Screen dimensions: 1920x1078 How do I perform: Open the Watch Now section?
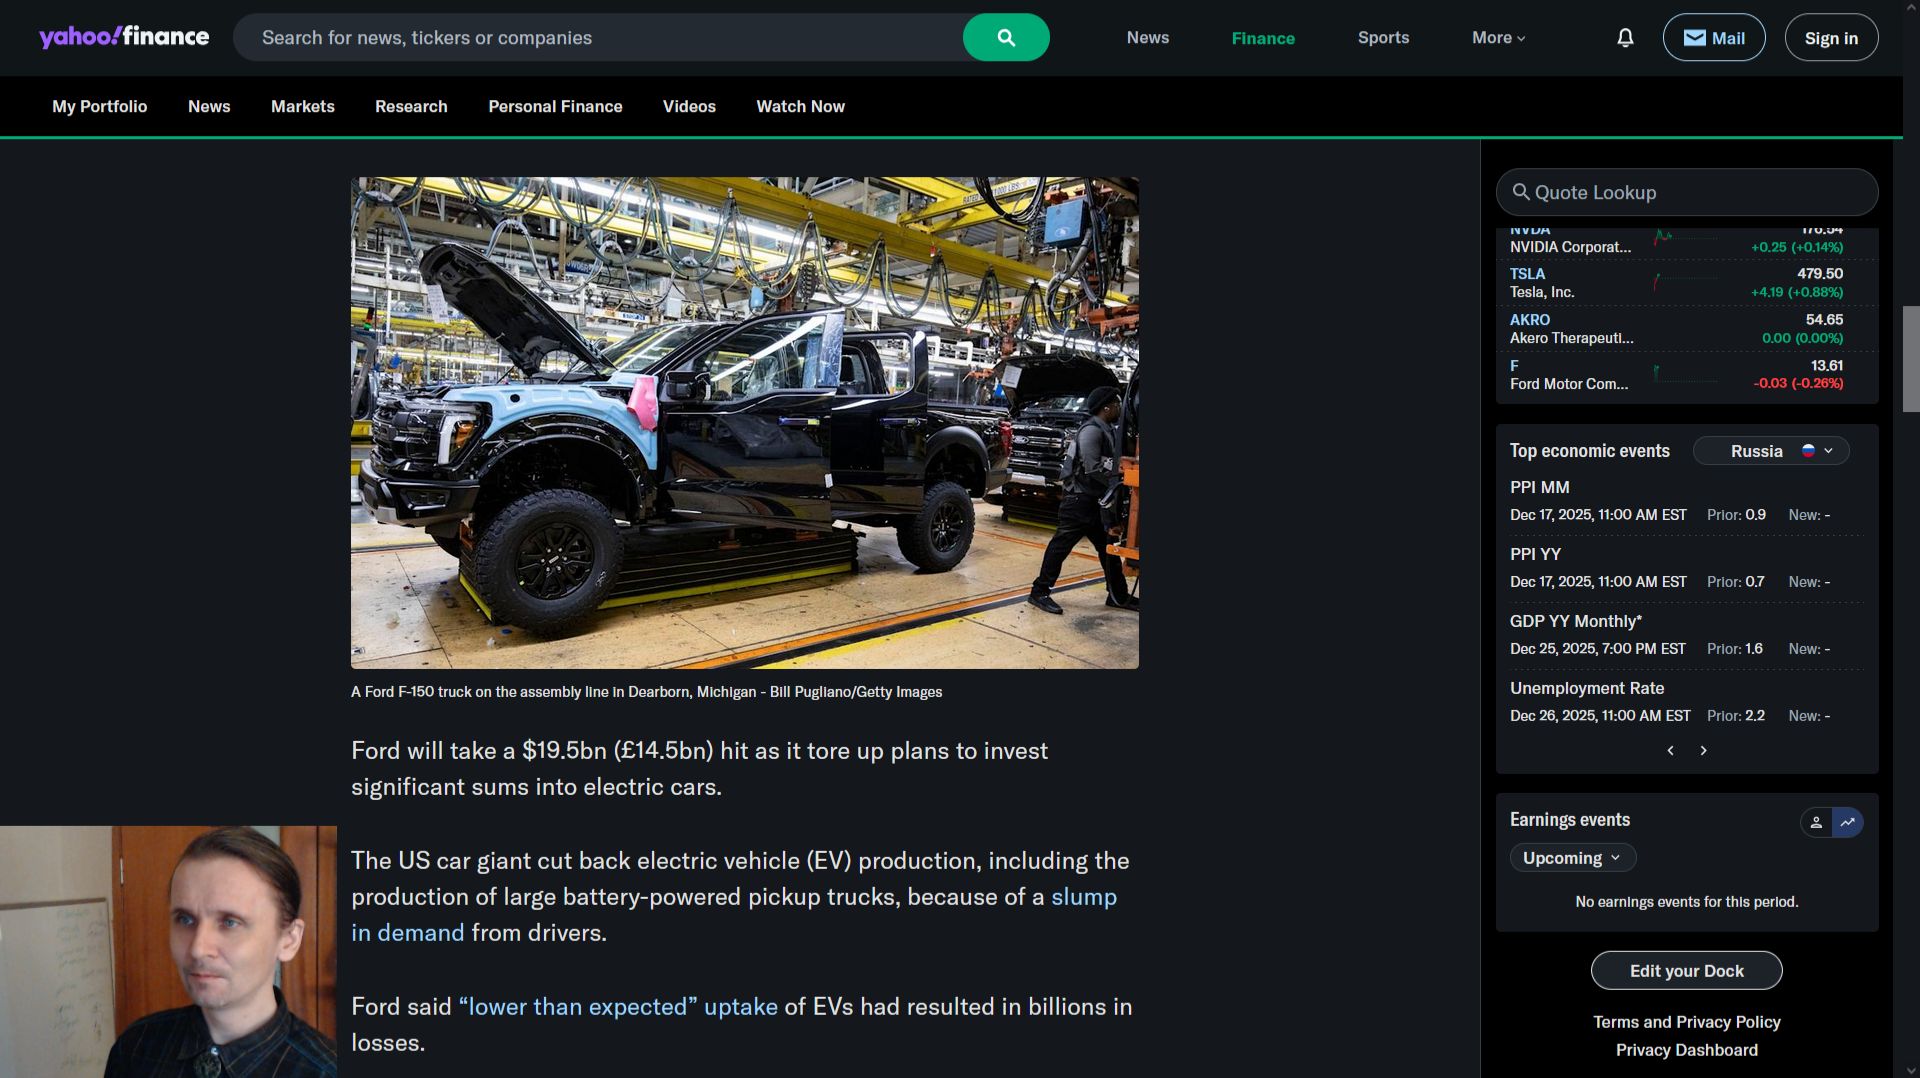click(800, 106)
